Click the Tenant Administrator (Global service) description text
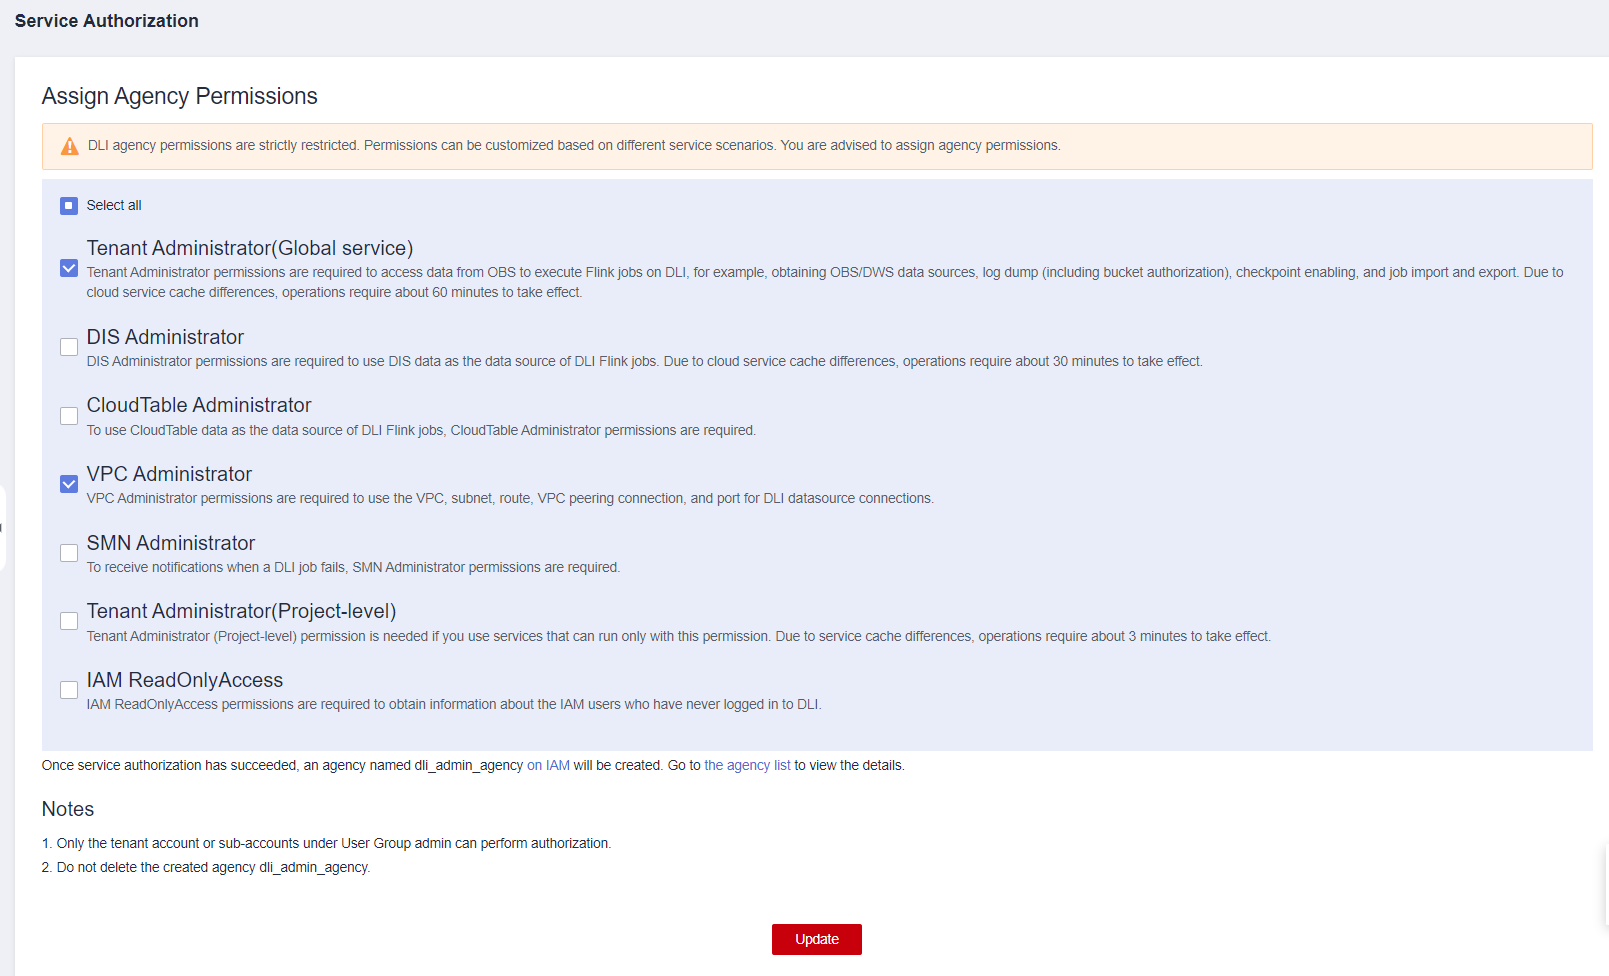Image resolution: width=1609 pixels, height=976 pixels. [x=825, y=282]
